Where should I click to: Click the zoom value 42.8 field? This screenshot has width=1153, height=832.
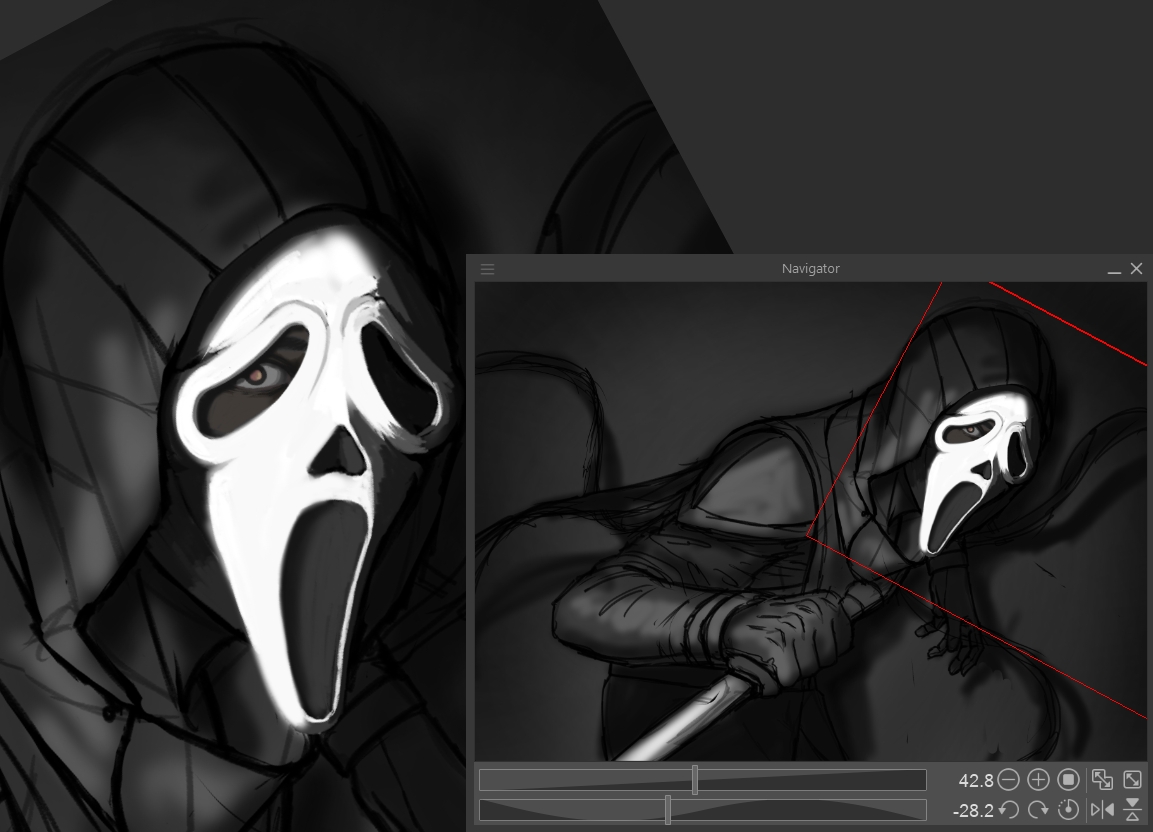pyautogui.click(x=975, y=780)
